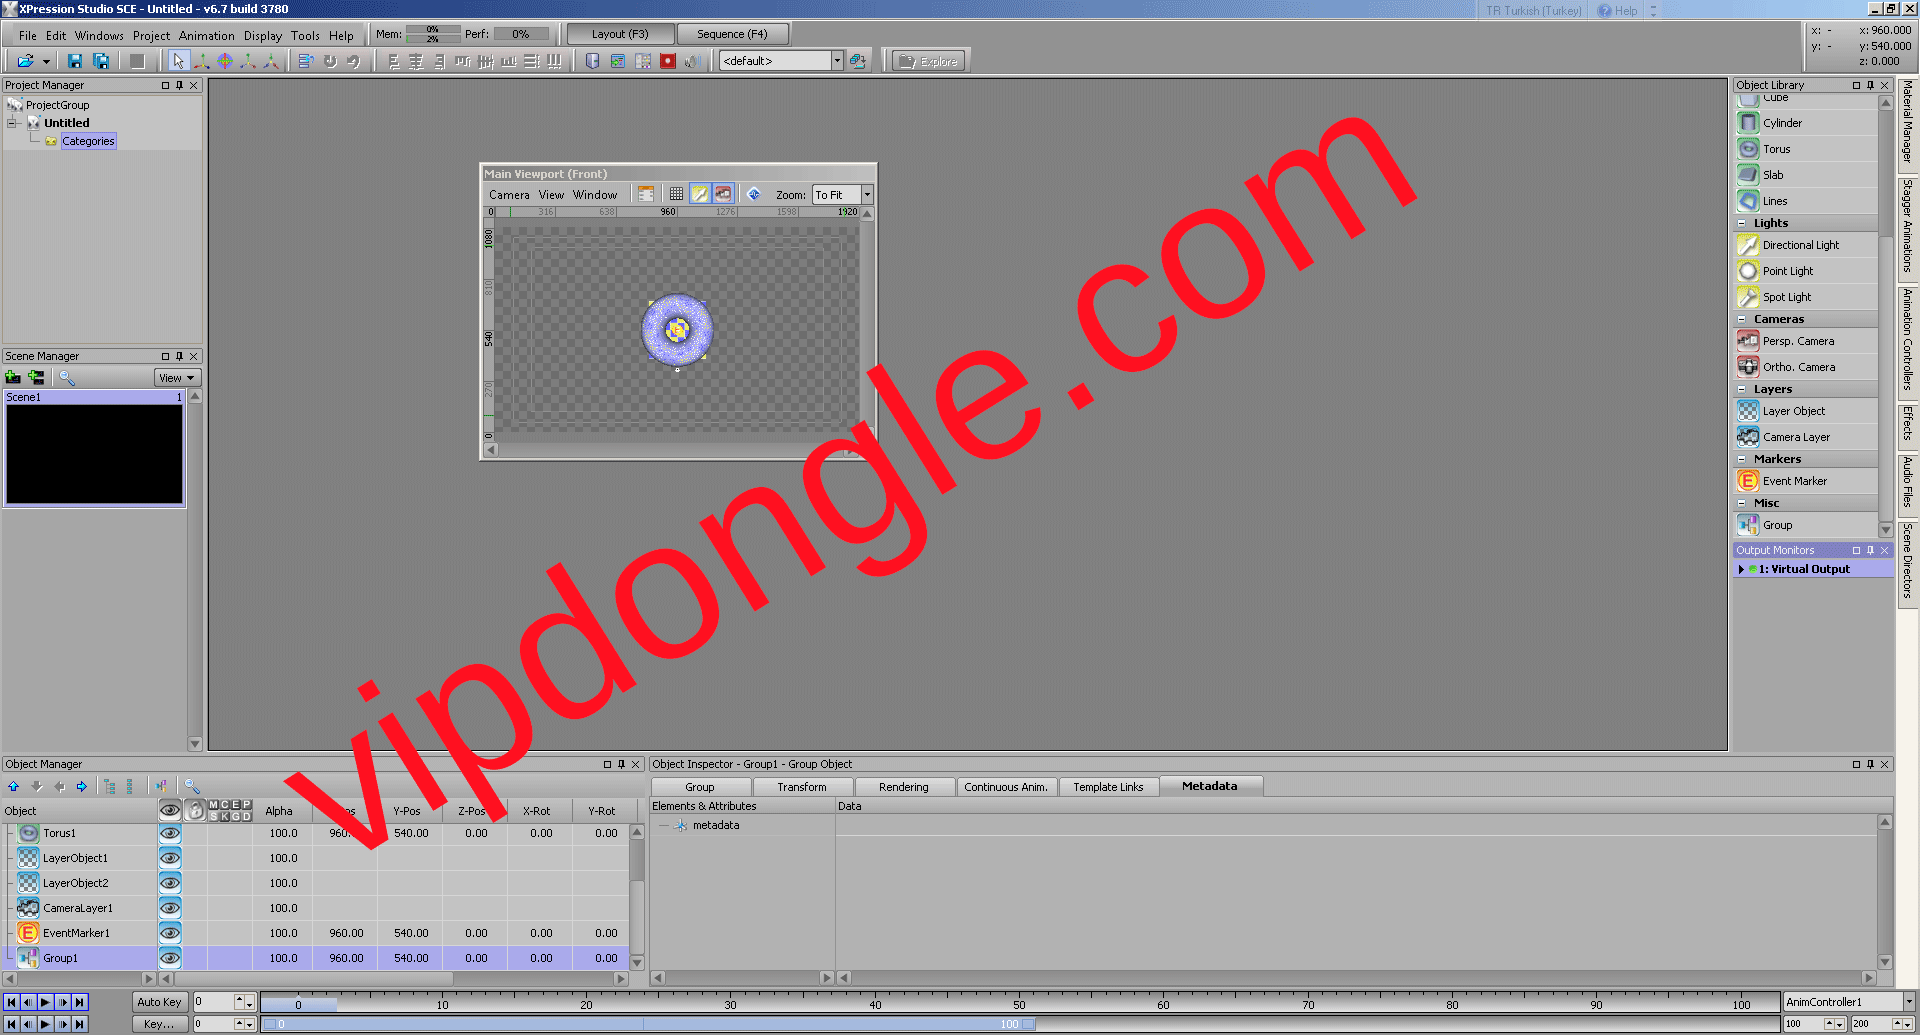
Task: Click the audio speaker icon in toolbar
Action: tap(691, 61)
